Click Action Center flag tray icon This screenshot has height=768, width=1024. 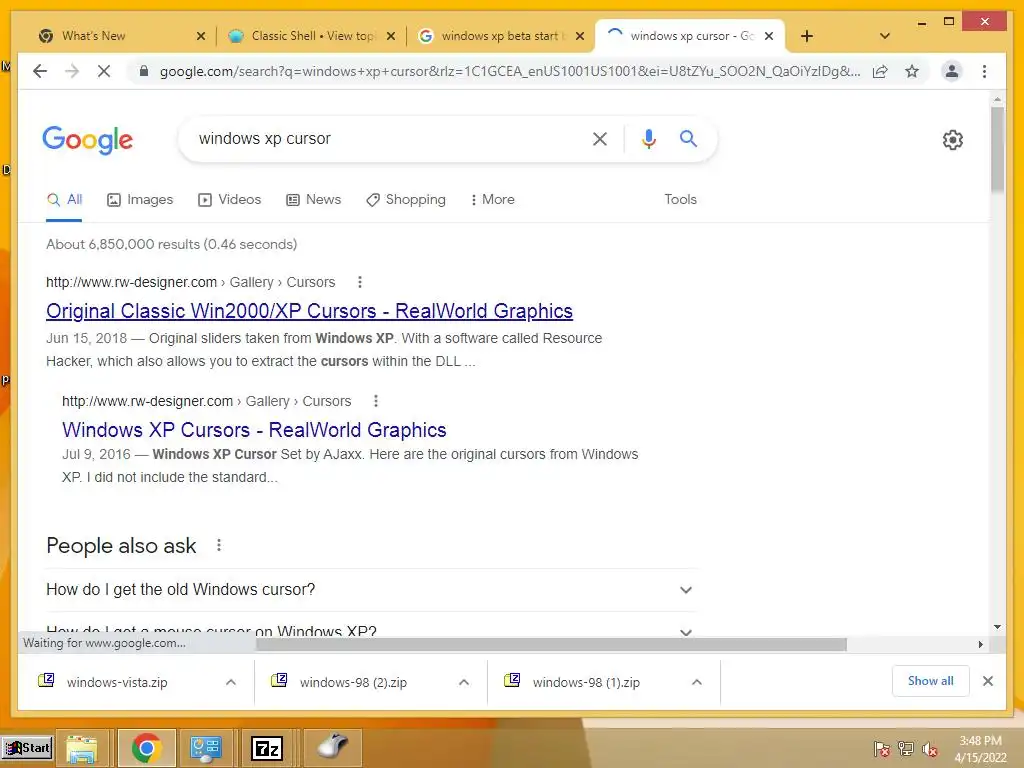coord(882,749)
